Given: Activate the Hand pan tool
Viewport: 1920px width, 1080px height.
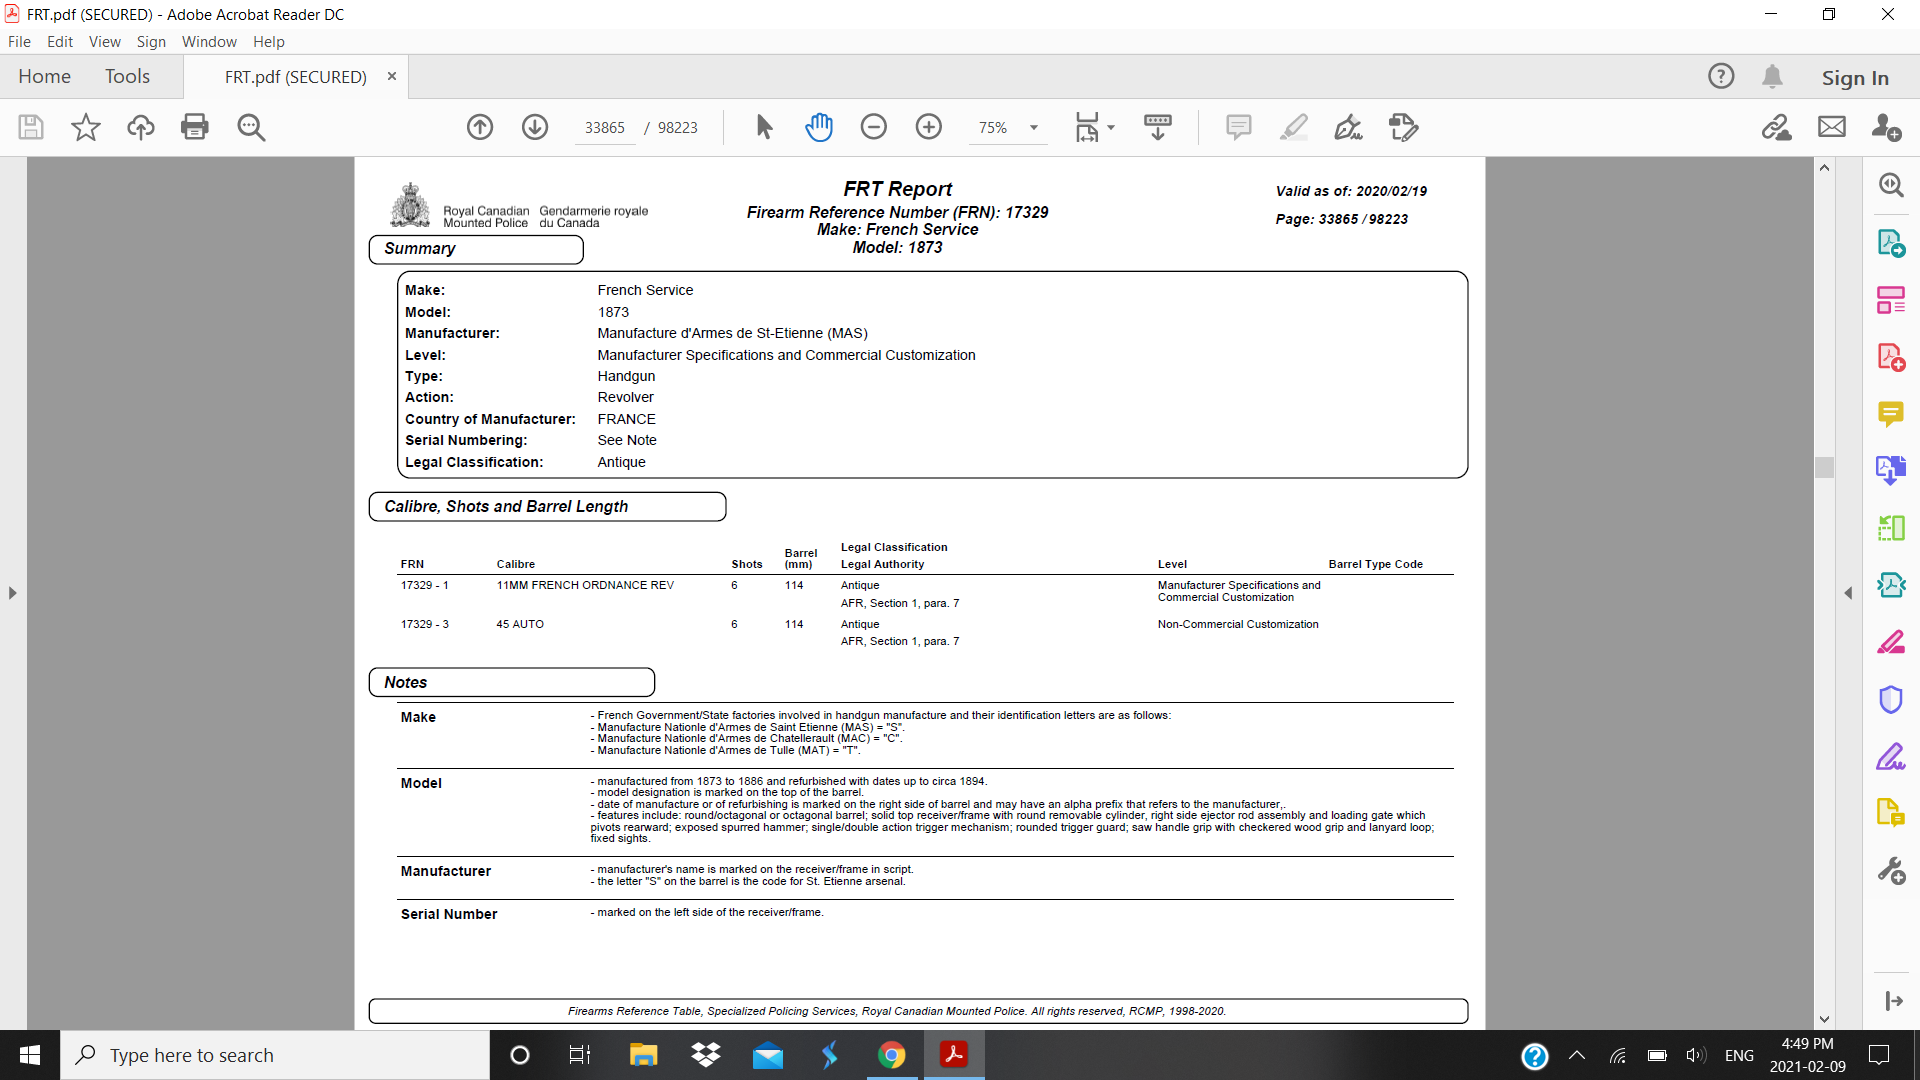Looking at the screenshot, I should [819, 127].
